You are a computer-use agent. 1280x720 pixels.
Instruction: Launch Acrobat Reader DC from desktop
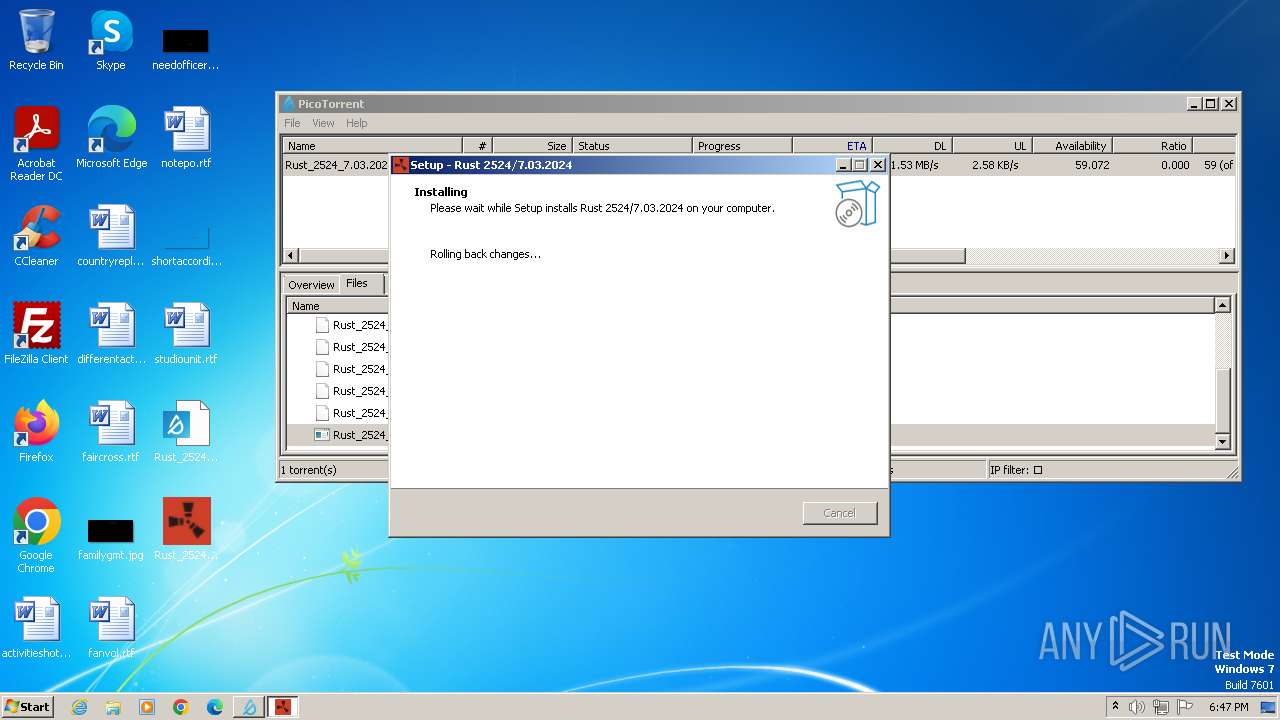[36, 144]
